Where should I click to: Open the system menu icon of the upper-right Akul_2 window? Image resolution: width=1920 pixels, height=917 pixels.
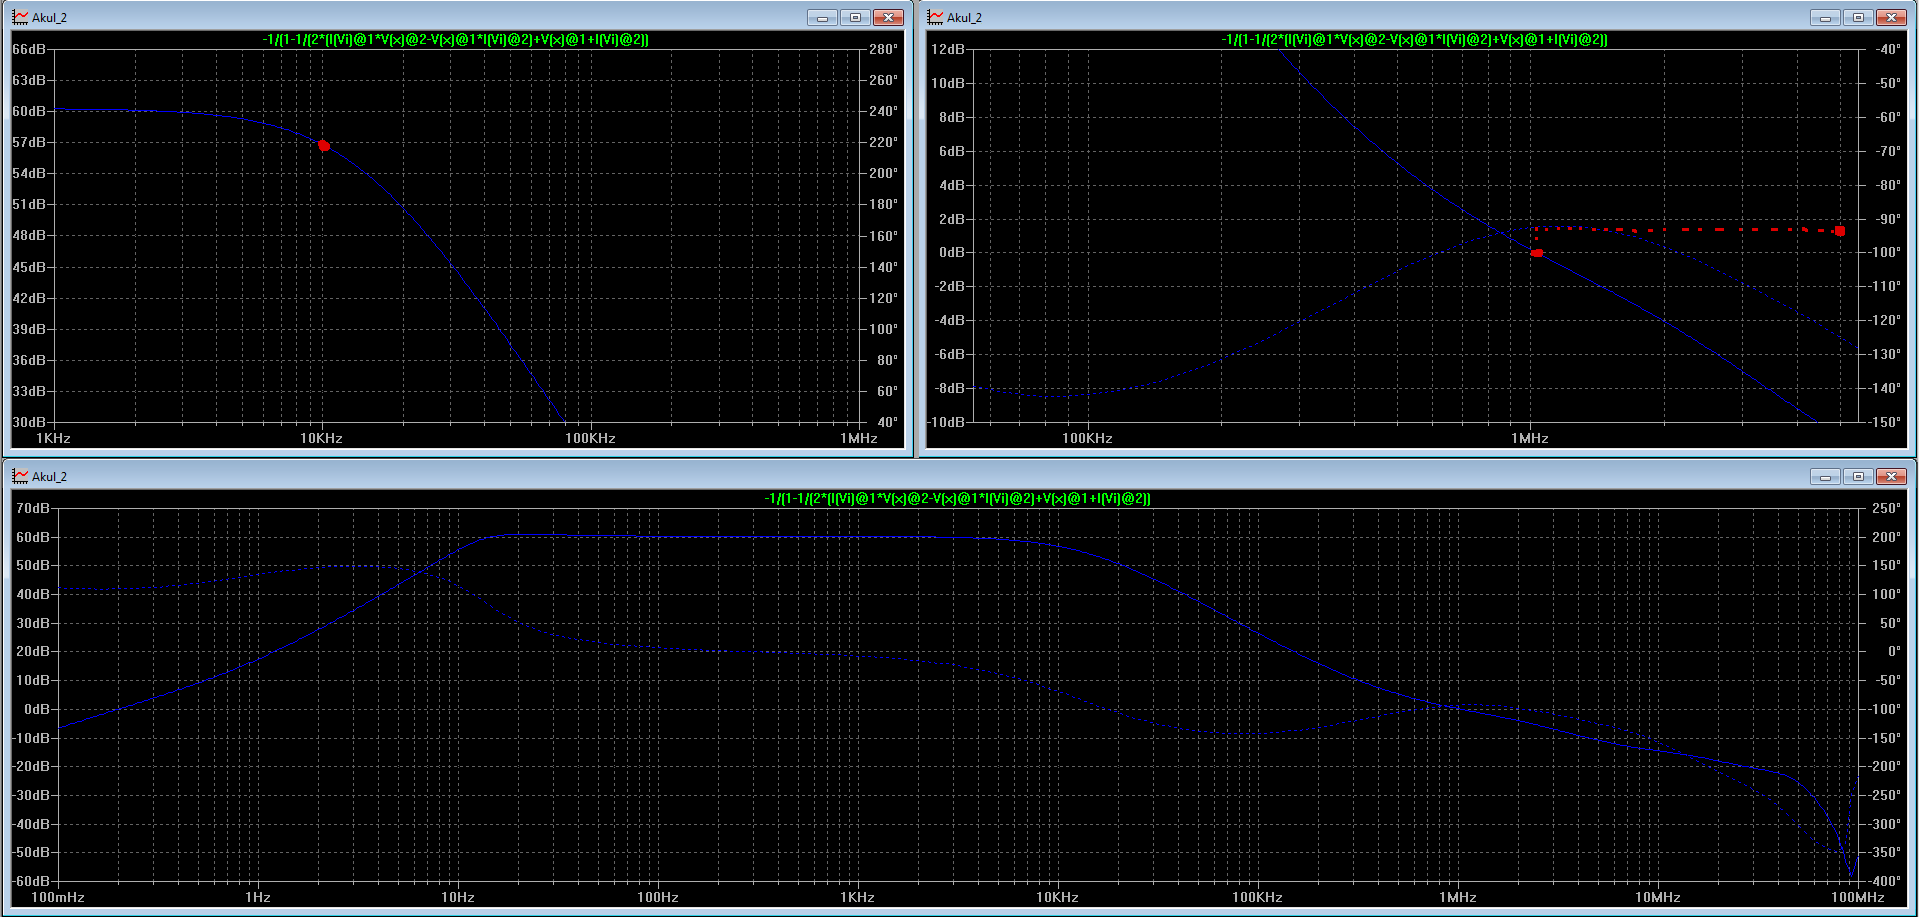tap(935, 17)
